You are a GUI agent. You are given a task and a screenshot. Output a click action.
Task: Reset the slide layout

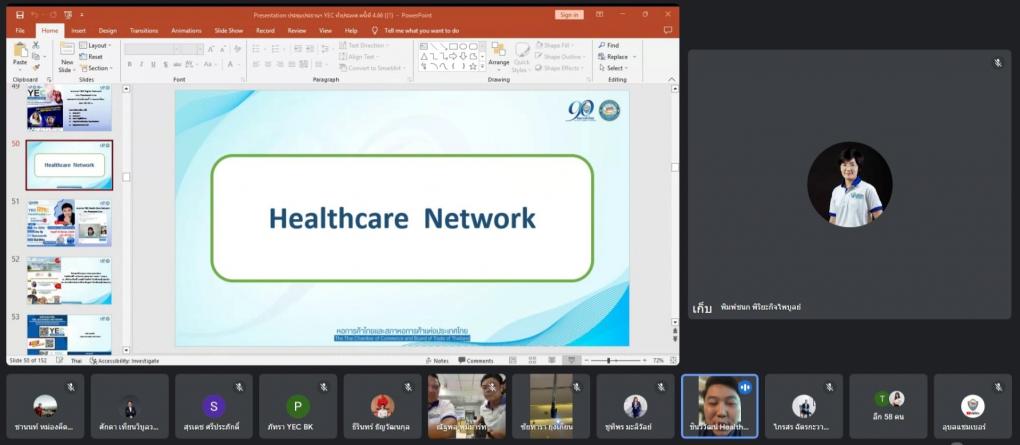click(91, 57)
